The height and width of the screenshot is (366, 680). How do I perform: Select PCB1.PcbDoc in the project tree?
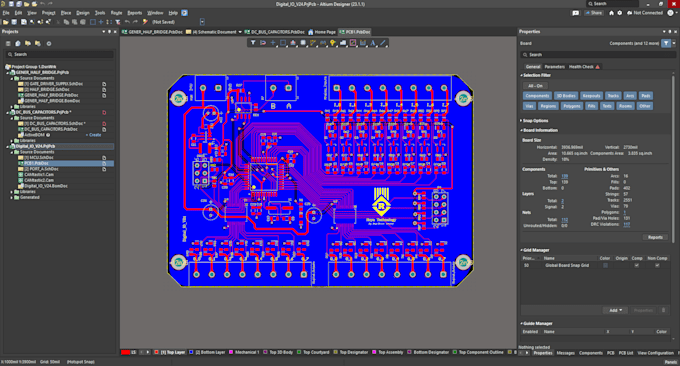click(36, 163)
